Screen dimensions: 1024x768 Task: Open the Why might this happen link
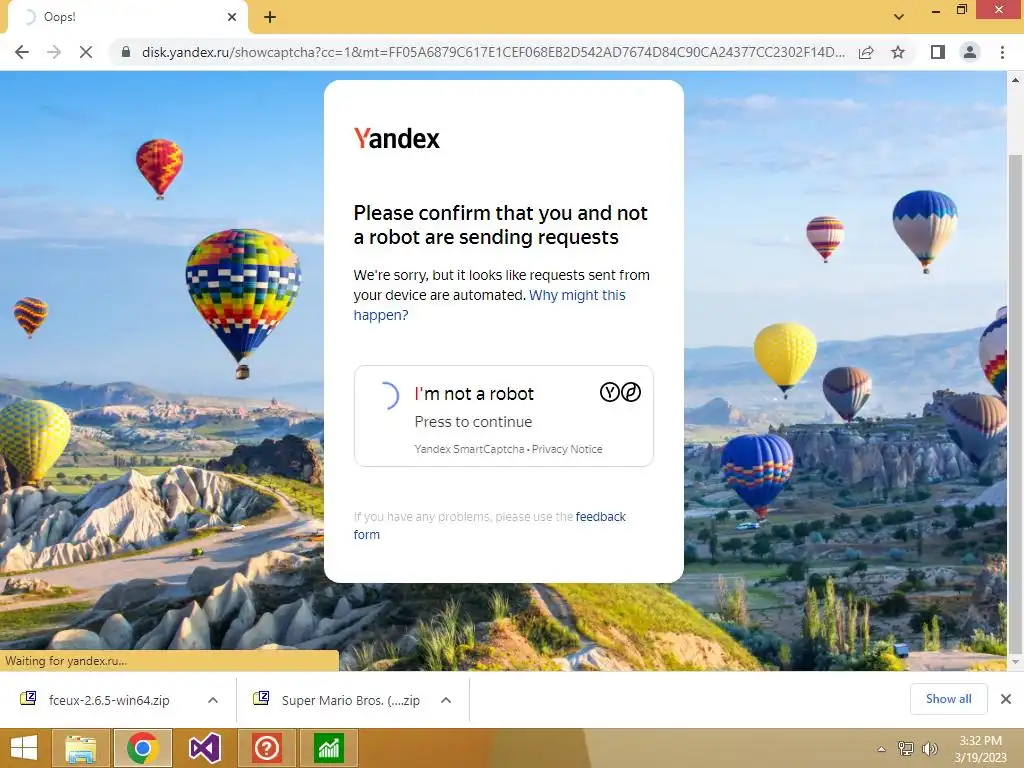[x=489, y=305]
